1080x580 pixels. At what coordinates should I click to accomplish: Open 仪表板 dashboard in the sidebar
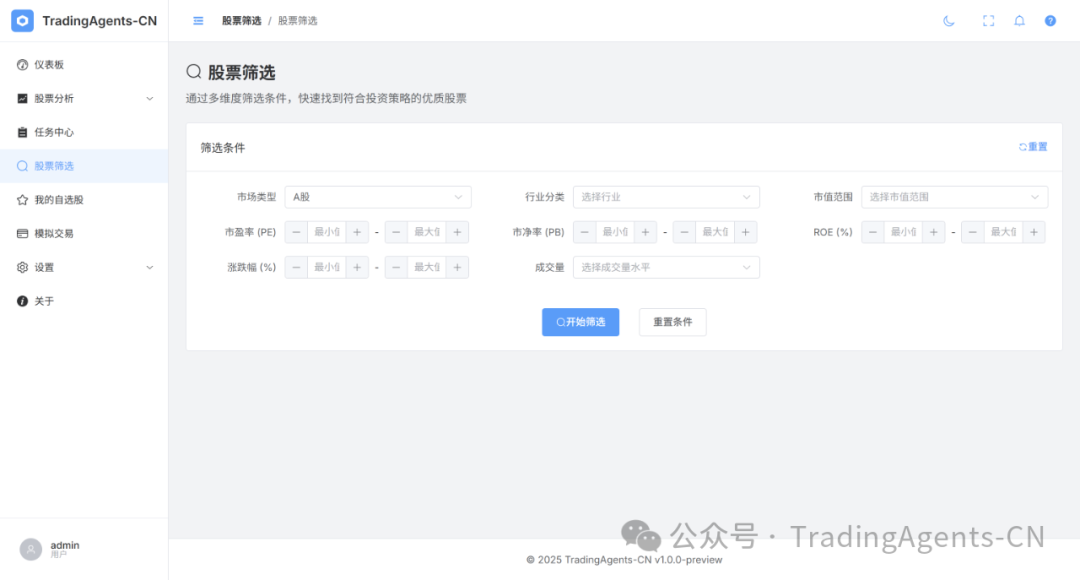tap(49, 65)
